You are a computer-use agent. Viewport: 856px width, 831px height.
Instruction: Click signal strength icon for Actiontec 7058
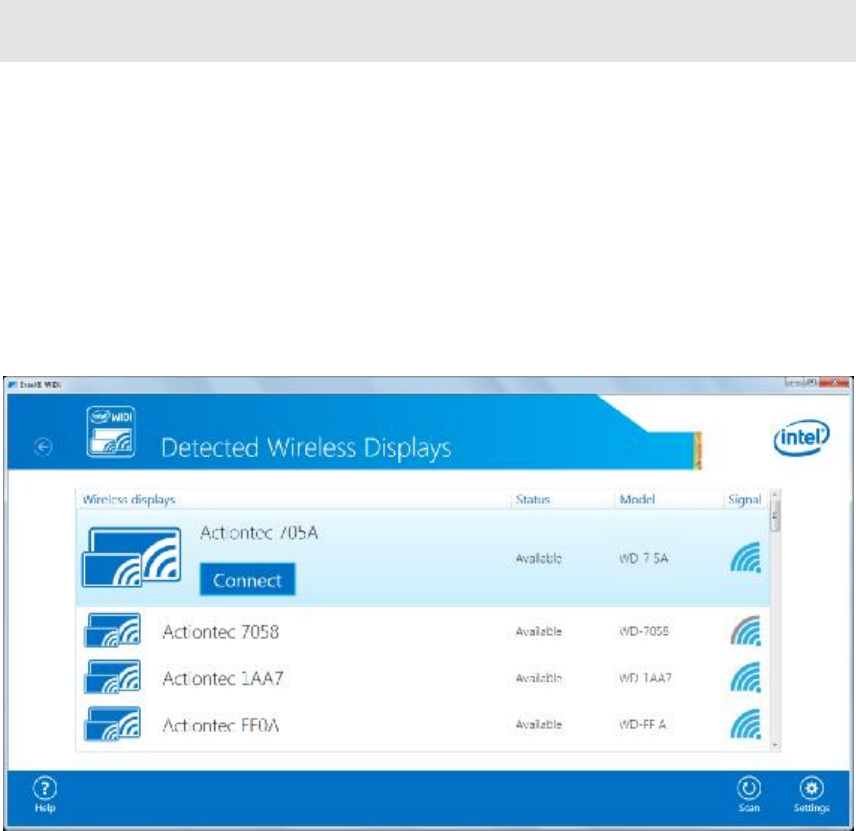746,631
